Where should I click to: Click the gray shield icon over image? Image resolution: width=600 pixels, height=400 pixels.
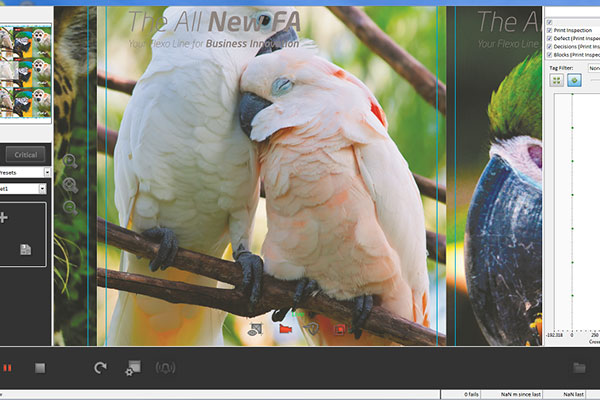coord(311,328)
